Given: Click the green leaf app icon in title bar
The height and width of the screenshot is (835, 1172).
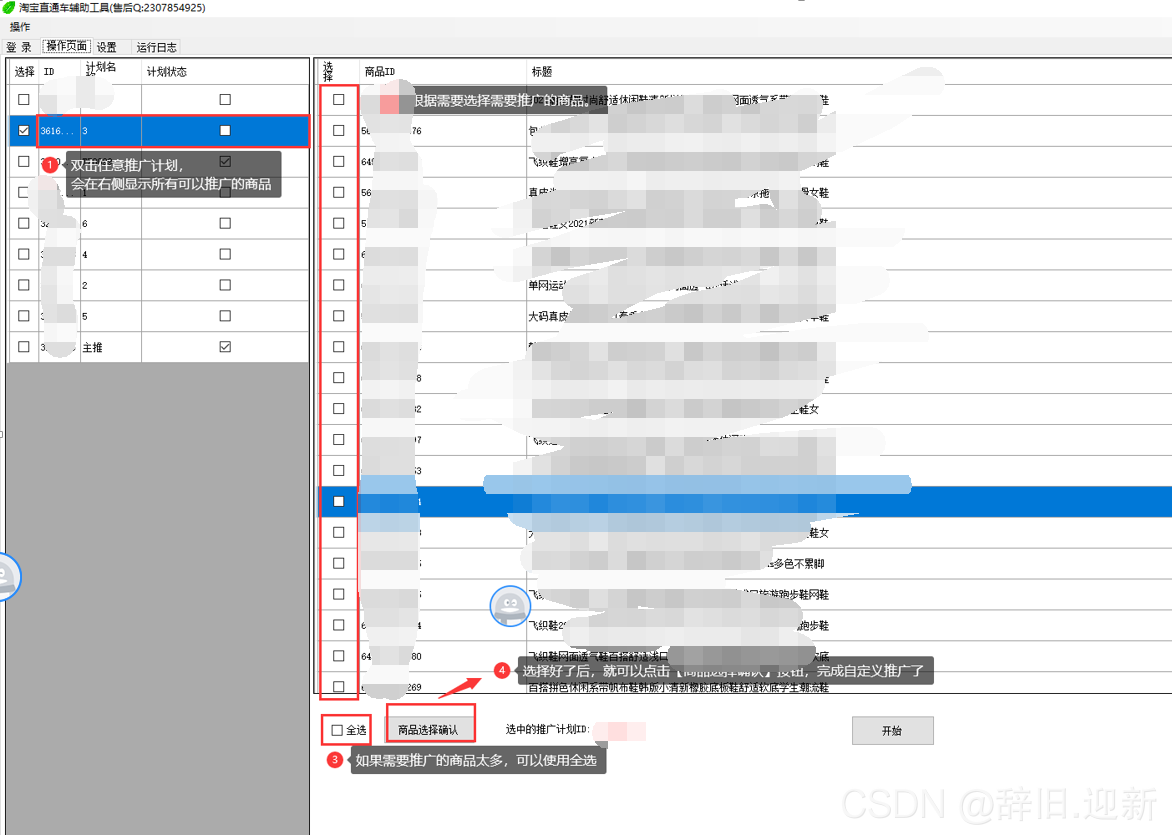Looking at the screenshot, I should coord(8,7).
